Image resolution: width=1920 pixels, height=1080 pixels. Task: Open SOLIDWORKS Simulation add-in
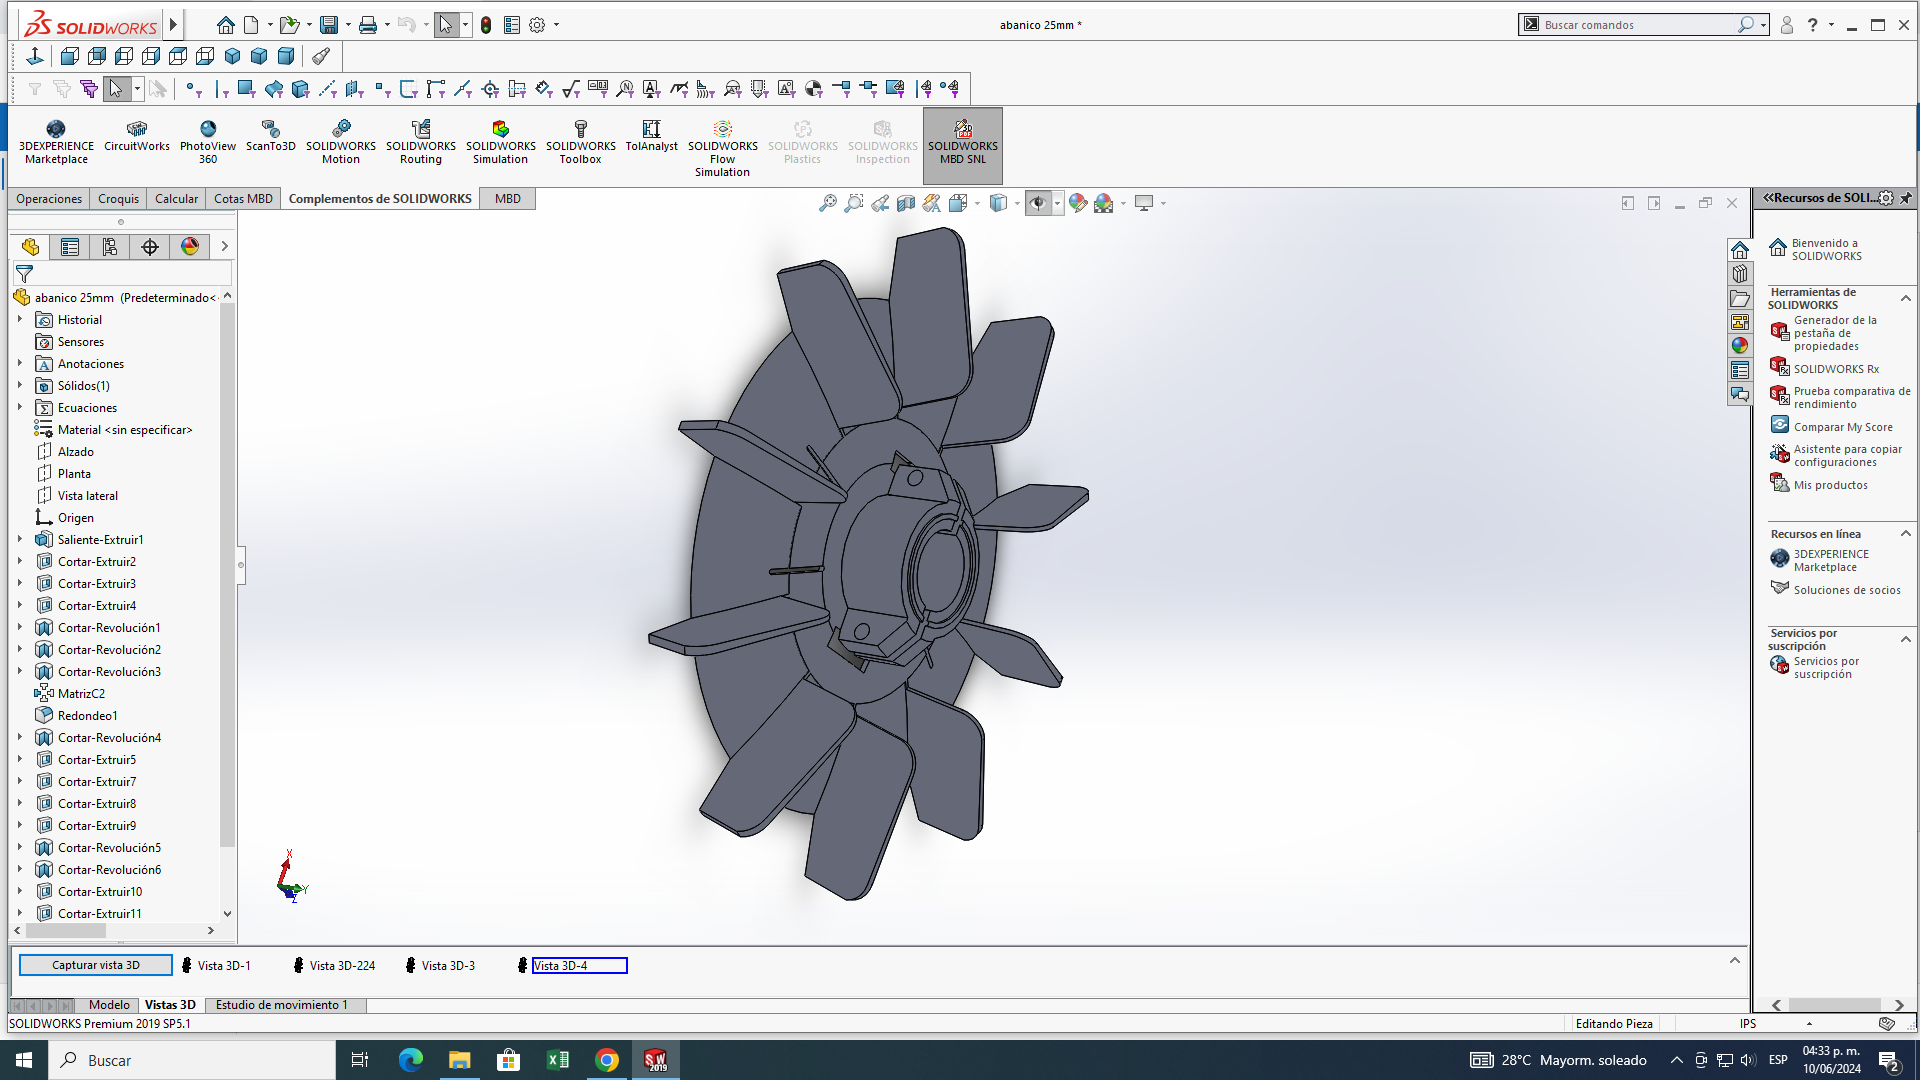[x=500, y=142]
